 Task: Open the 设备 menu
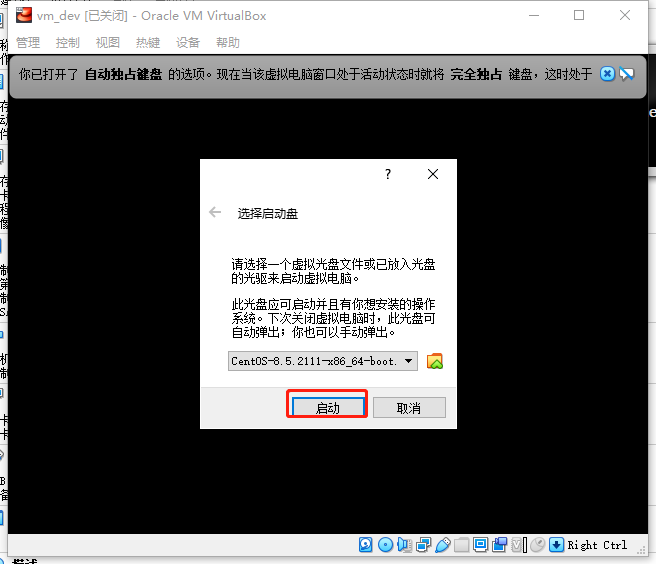point(188,42)
